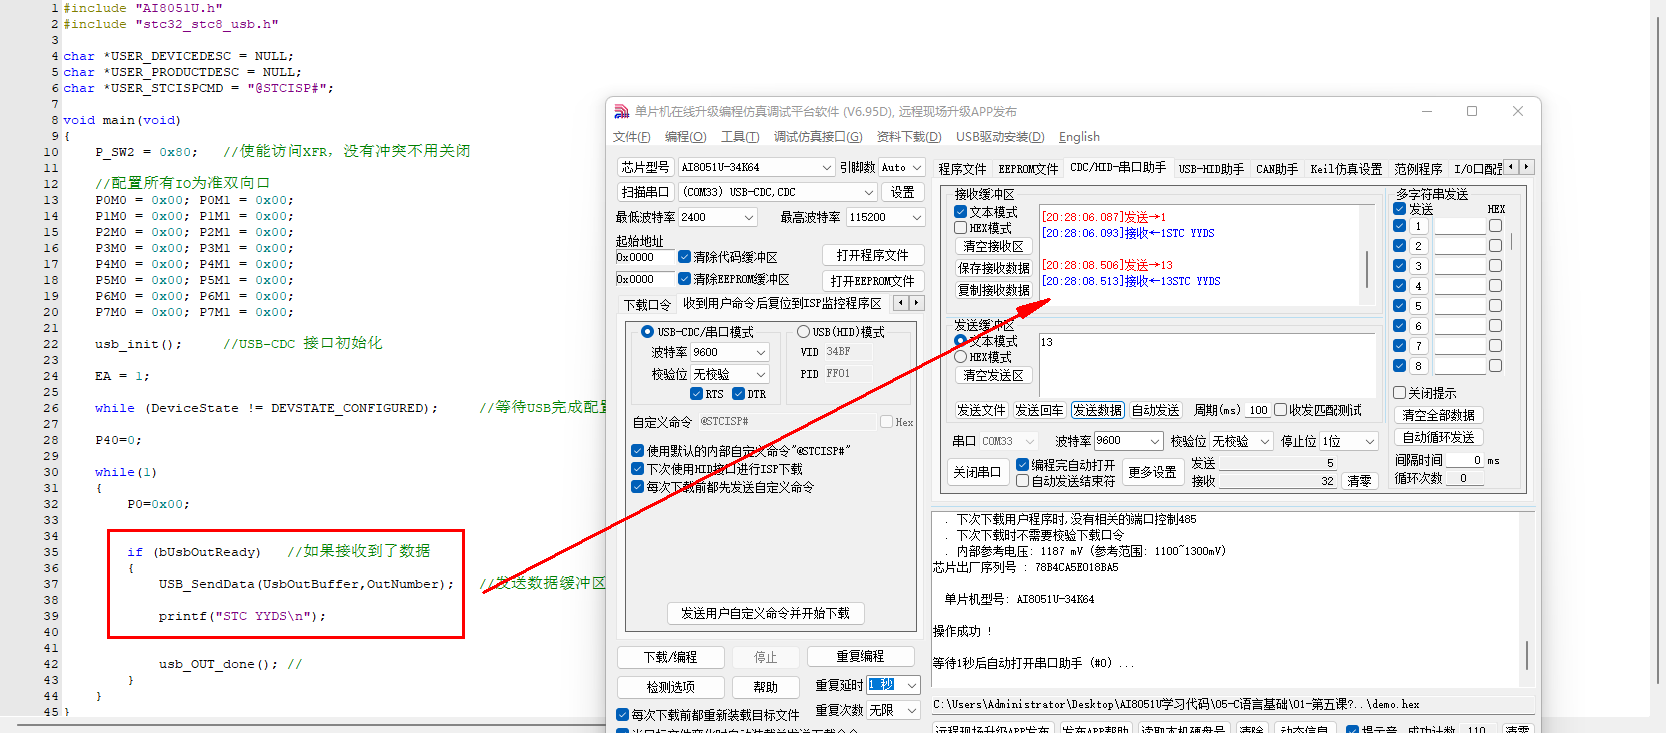Image resolution: width=1666 pixels, height=733 pixels.
Task: Switch to the 程序文件 tab
Action: click(962, 169)
